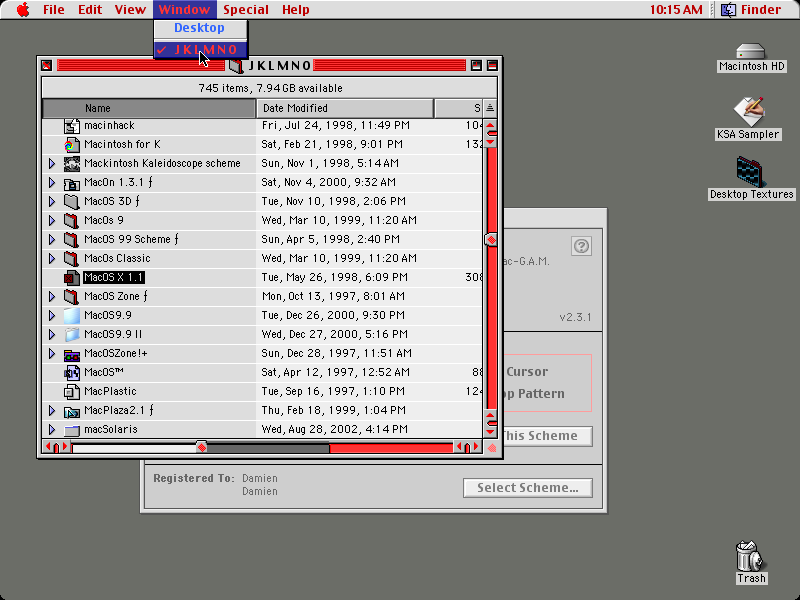Select the MacOS Zone folder icon
800x600 pixels.
point(71,296)
